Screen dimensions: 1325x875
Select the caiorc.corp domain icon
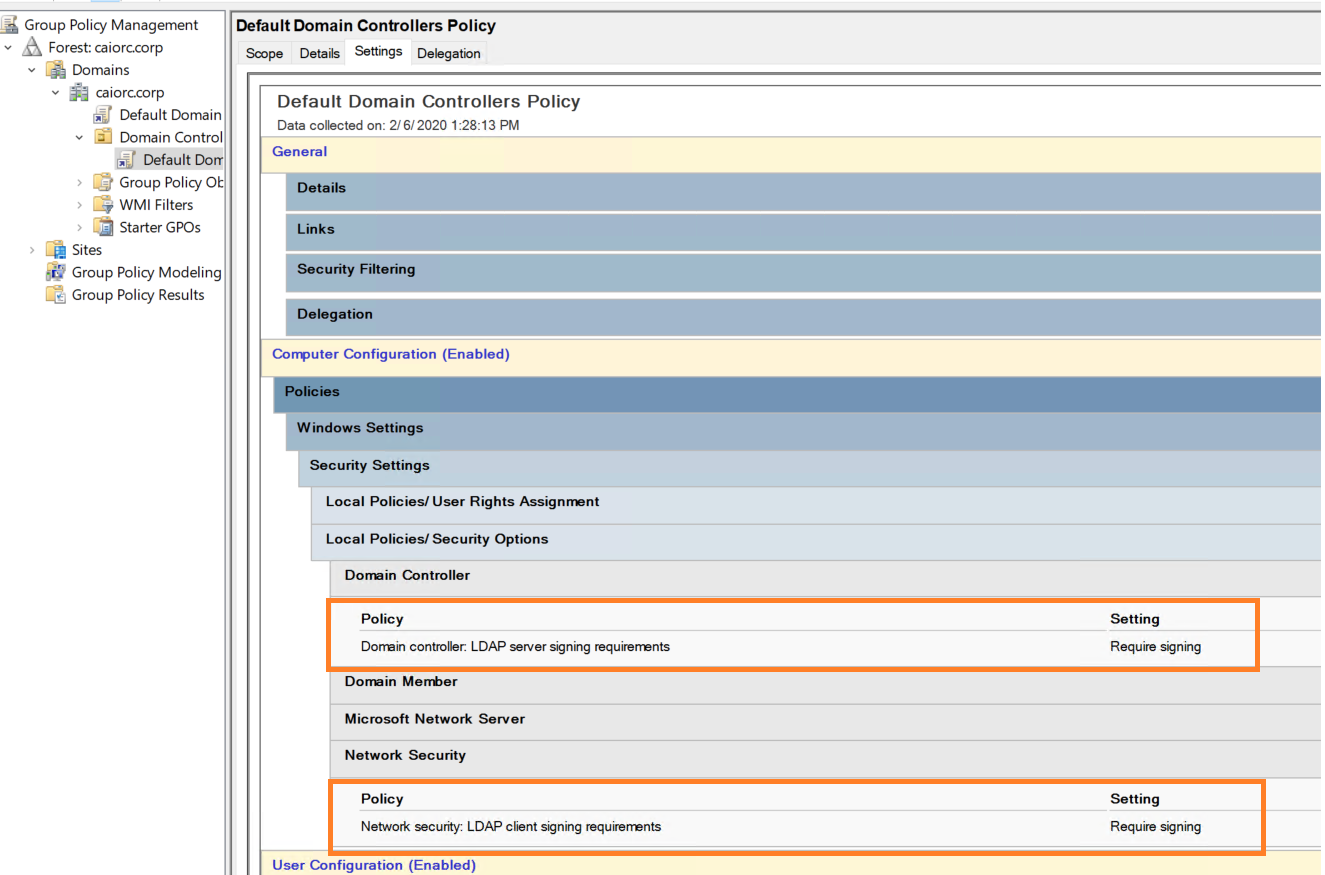click(x=80, y=92)
